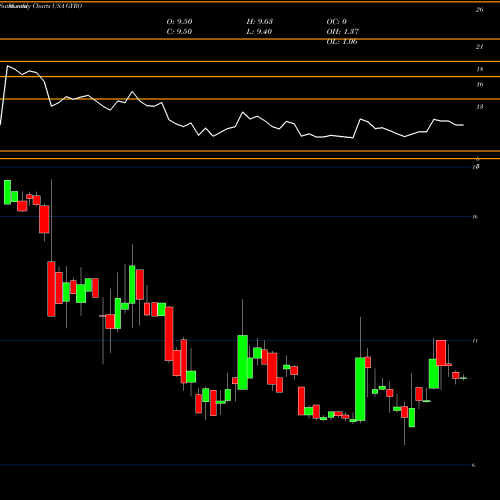Click the '16' label on the candlestick chart axis
500x500 pixels.
(x=475, y=217)
